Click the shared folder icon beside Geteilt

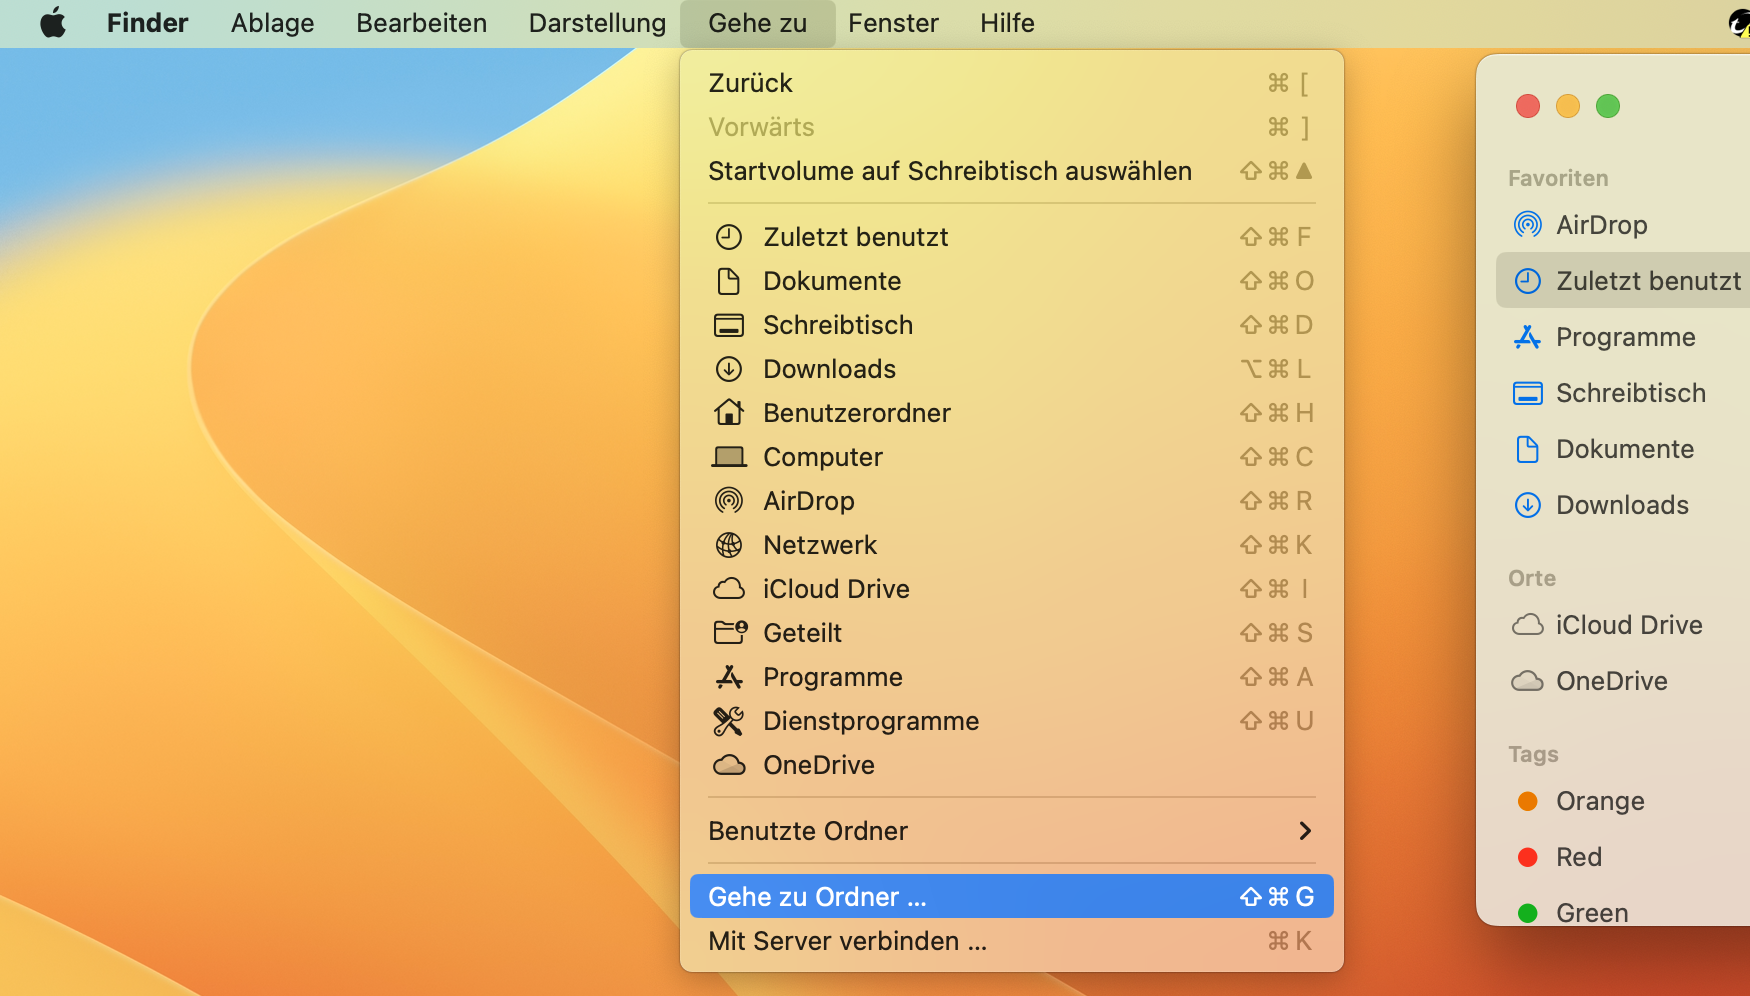[x=730, y=633]
